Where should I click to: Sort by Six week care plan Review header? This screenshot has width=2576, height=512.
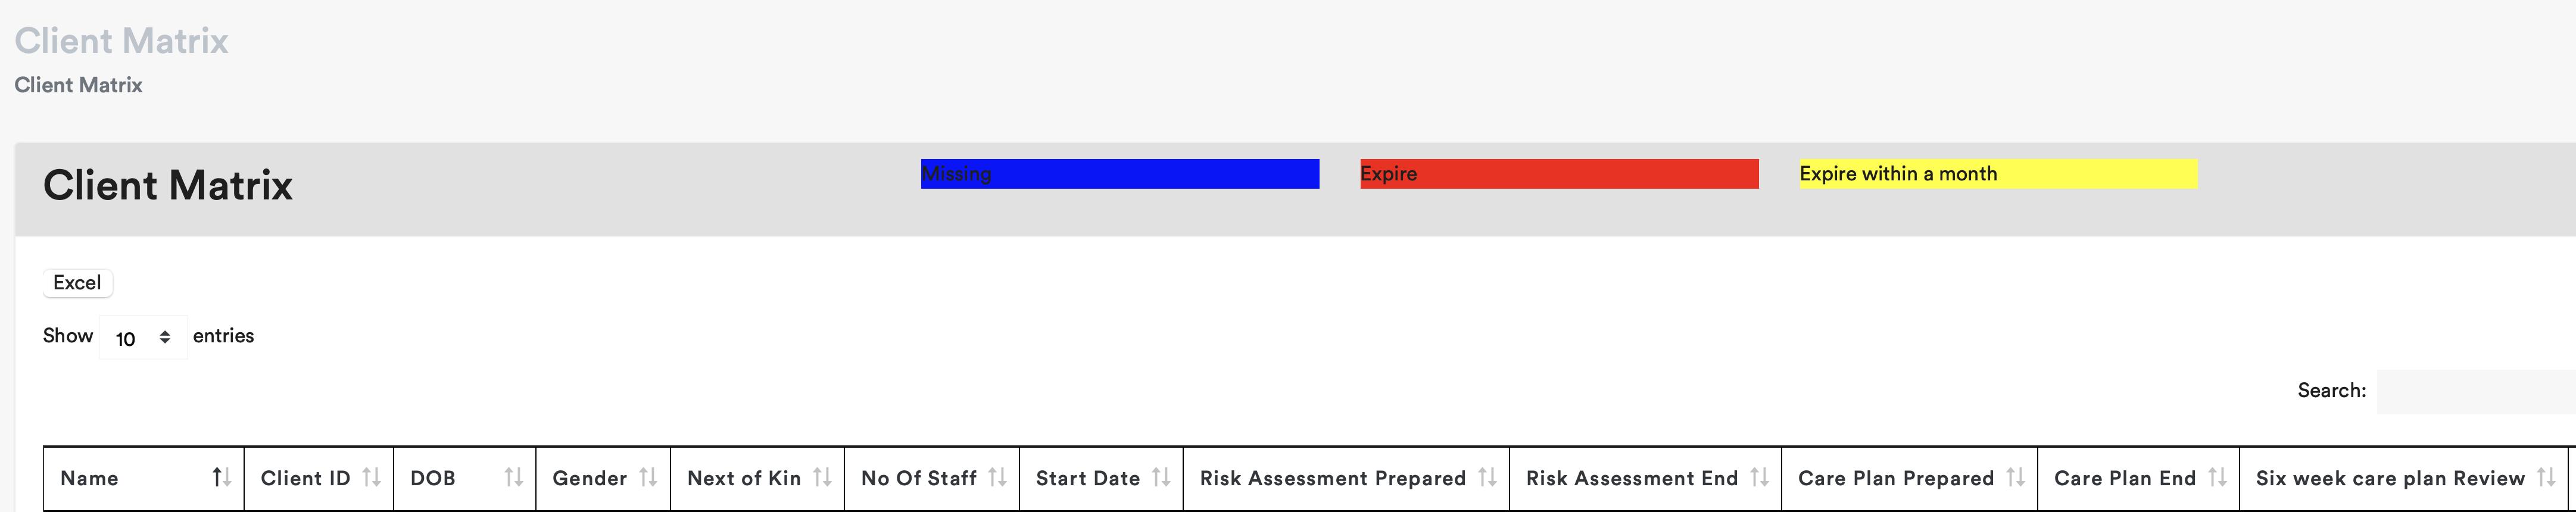click(x=2389, y=478)
